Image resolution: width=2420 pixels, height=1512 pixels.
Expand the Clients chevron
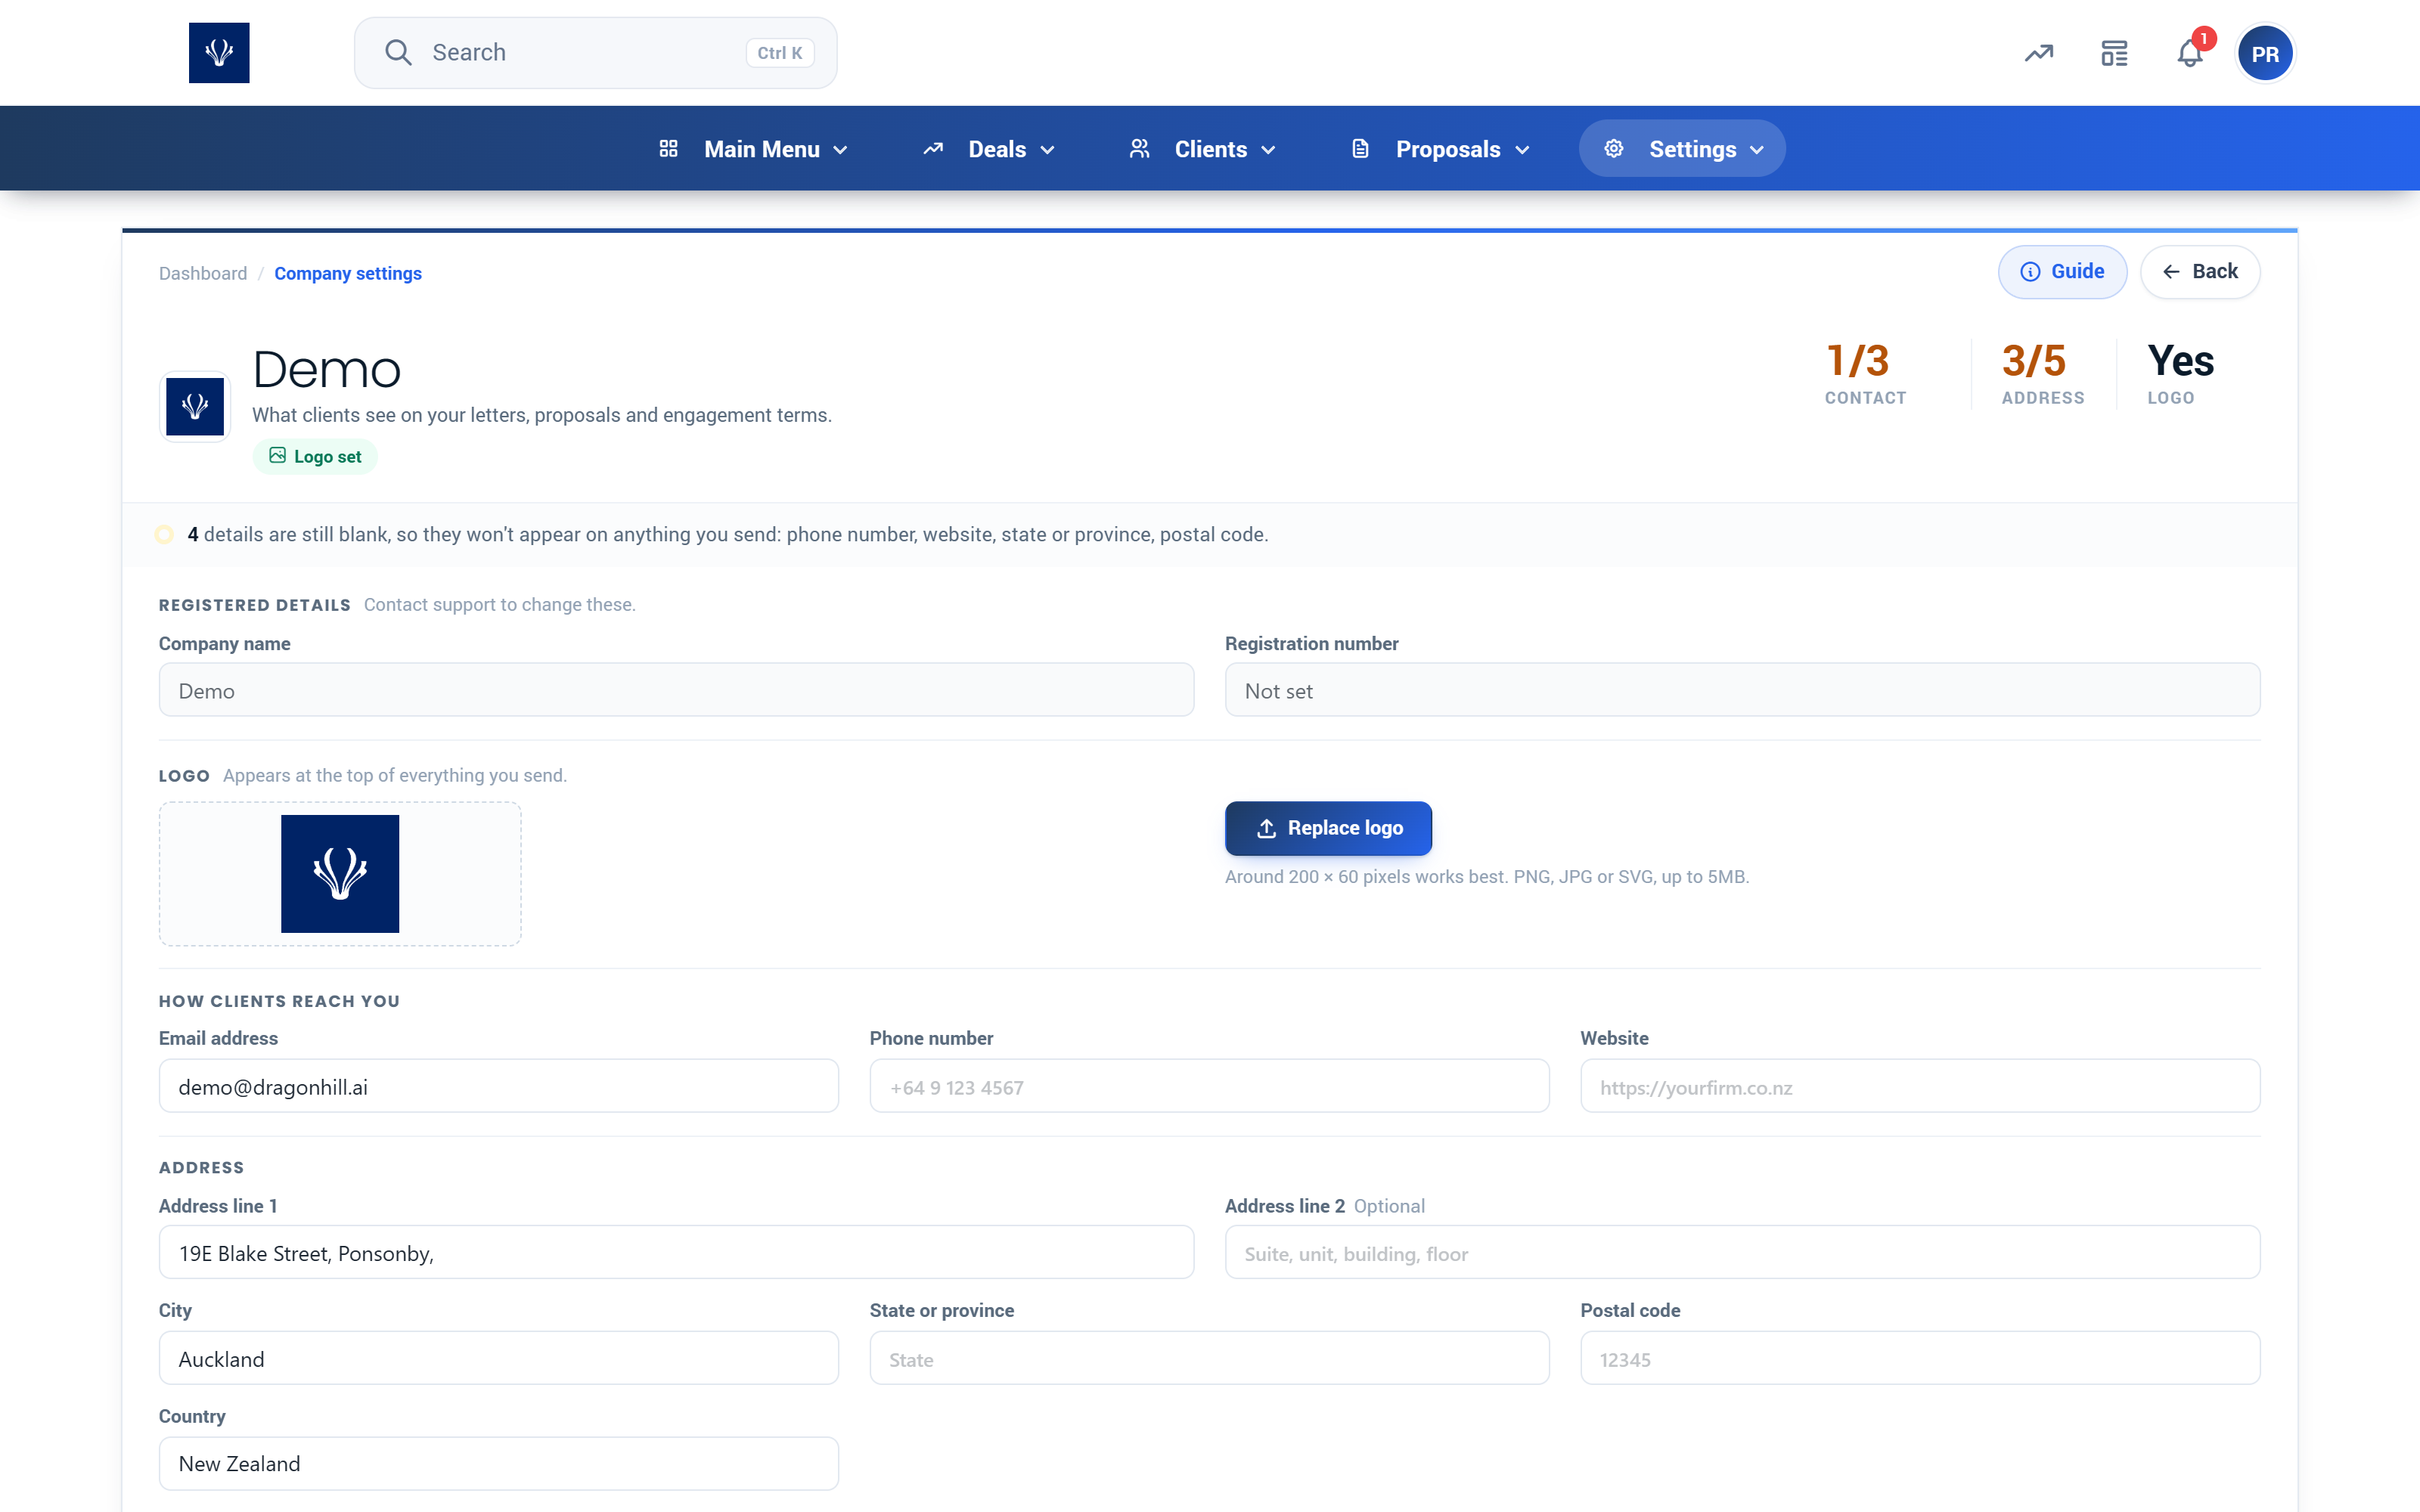tap(1268, 150)
